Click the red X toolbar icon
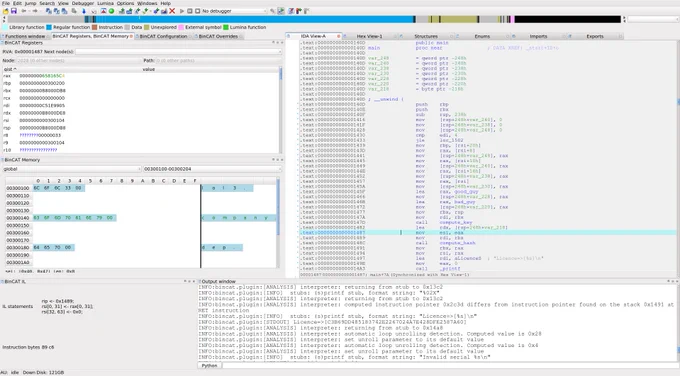The height and width of the screenshot is (376, 680). 172,11
